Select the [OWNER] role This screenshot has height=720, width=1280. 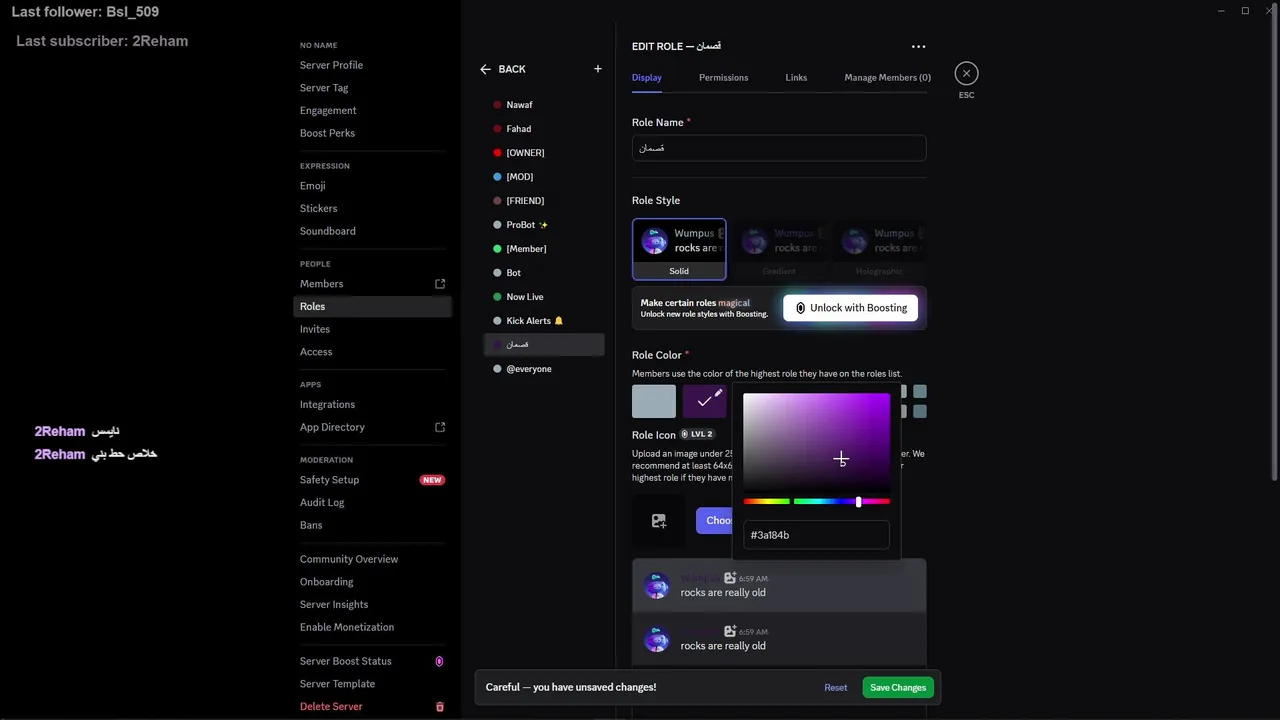(544, 153)
